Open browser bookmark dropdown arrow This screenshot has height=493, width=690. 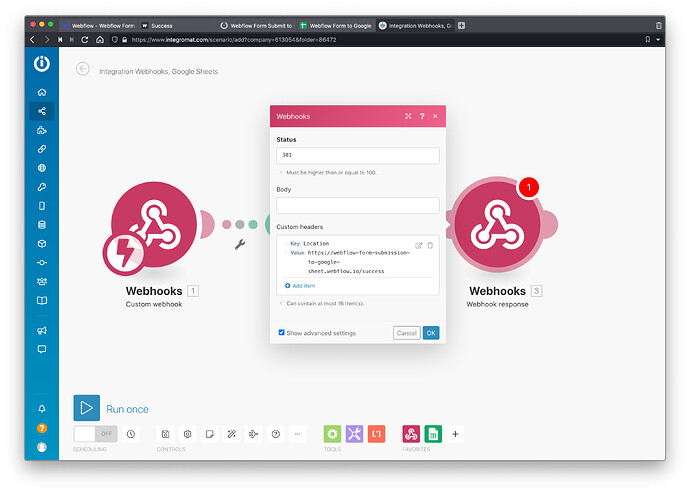point(658,40)
